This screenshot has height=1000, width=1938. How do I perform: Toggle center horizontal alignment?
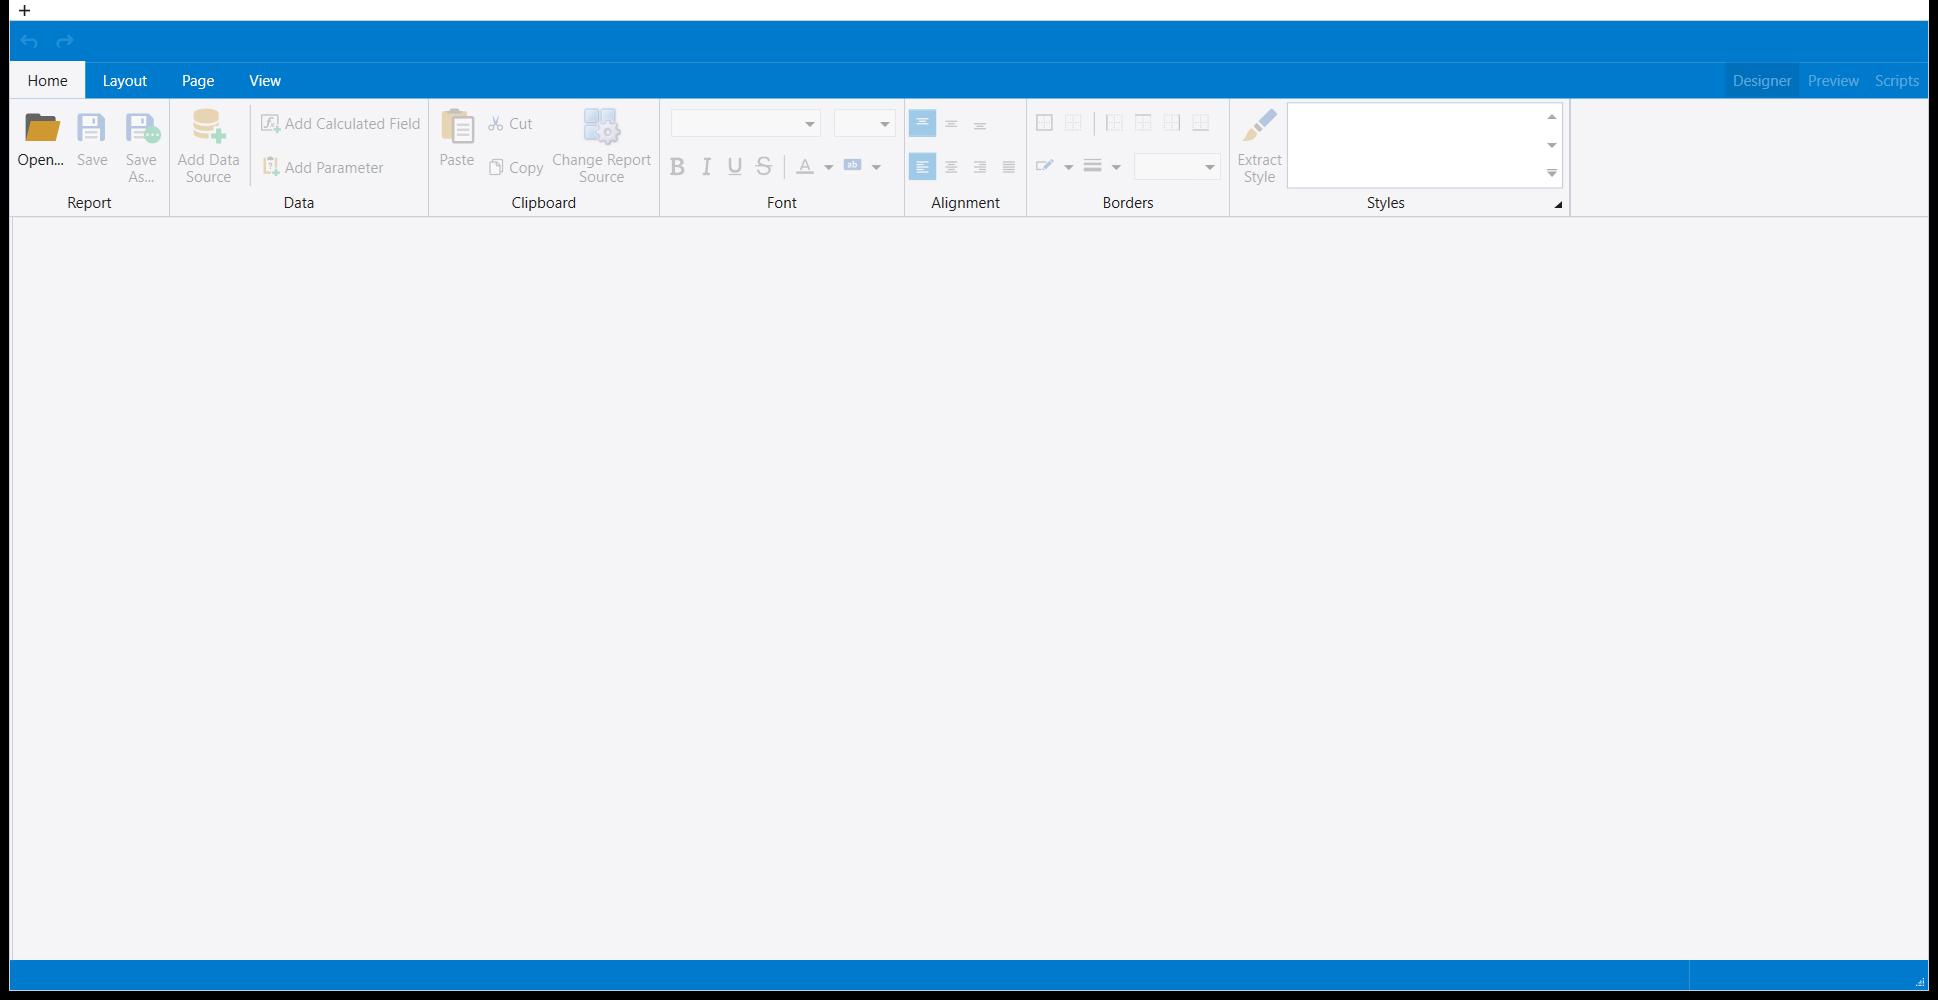click(951, 167)
